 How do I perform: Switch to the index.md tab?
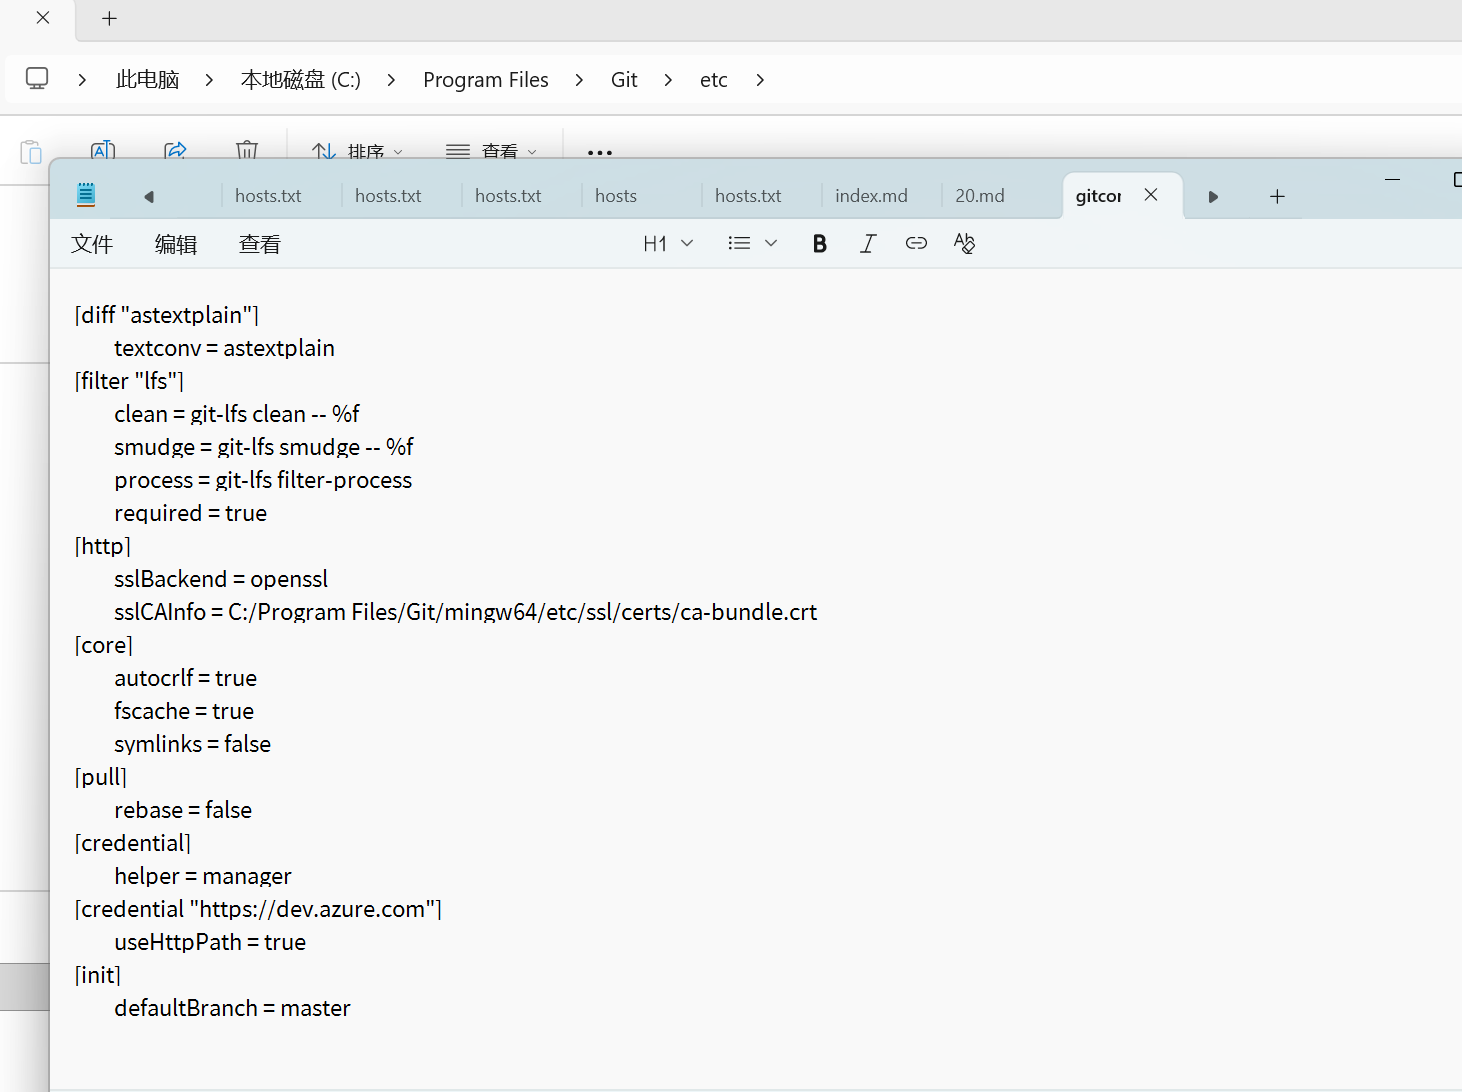coord(871,196)
